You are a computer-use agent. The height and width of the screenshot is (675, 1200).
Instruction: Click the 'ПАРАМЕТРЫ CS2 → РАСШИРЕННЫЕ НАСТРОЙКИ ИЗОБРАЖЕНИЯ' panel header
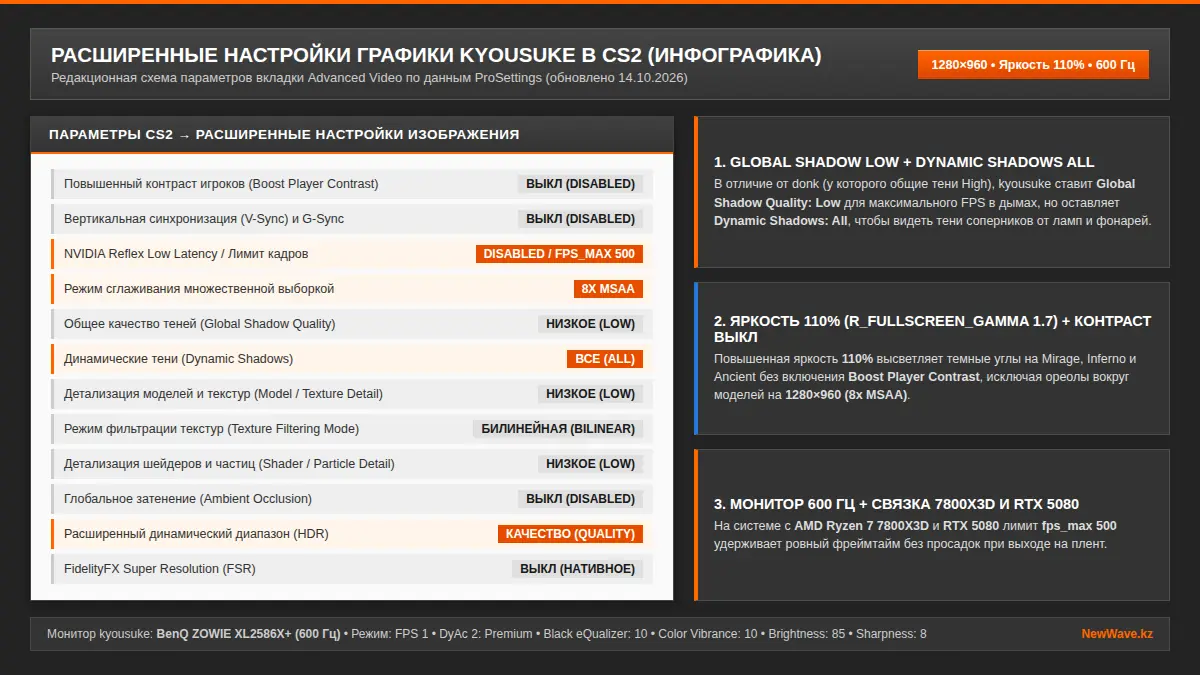coord(352,135)
